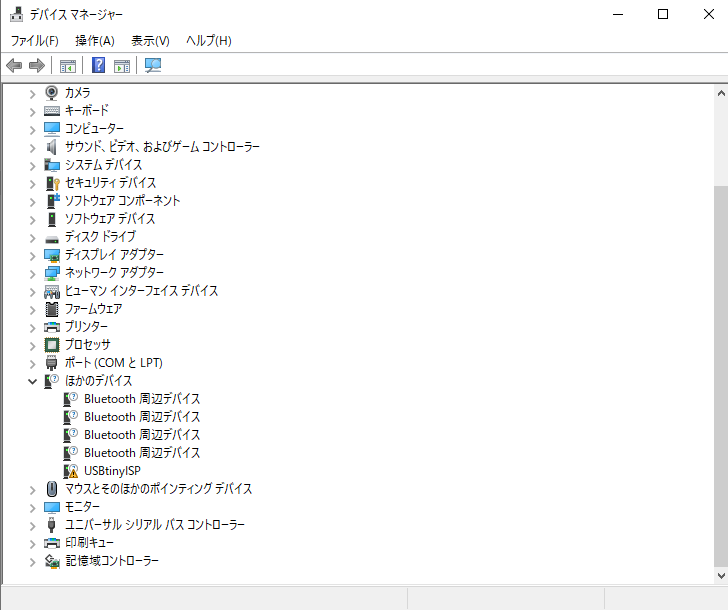The width and height of the screenshot is (728, 610).
Task: Click the monitor icon beside コンピューター
Action: (x=52, y=129)
